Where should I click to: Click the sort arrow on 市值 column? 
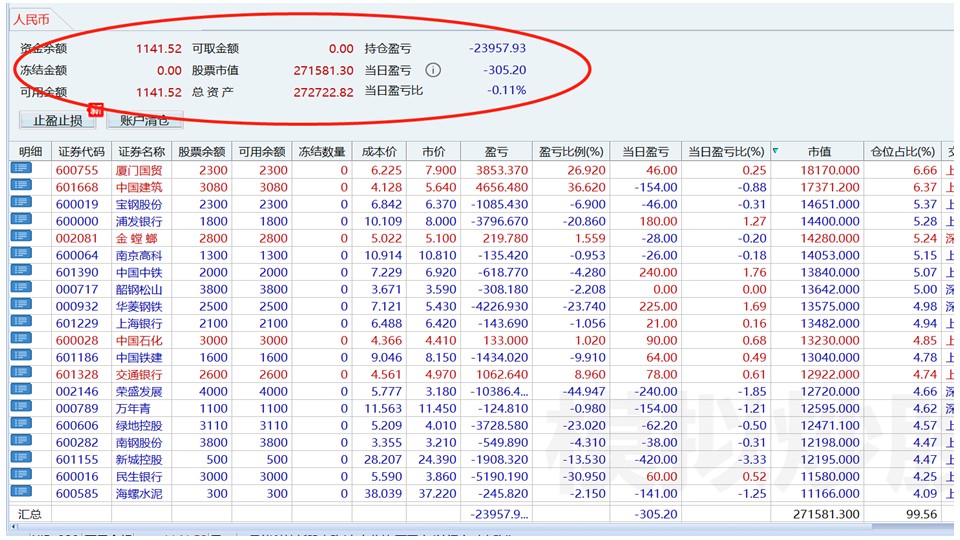pos(776,151)
